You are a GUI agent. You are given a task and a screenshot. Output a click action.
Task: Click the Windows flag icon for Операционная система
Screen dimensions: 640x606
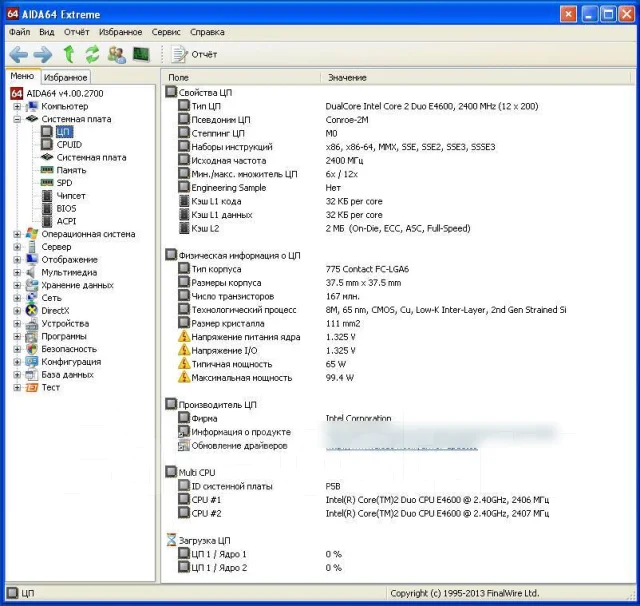[x=31, y=234]
